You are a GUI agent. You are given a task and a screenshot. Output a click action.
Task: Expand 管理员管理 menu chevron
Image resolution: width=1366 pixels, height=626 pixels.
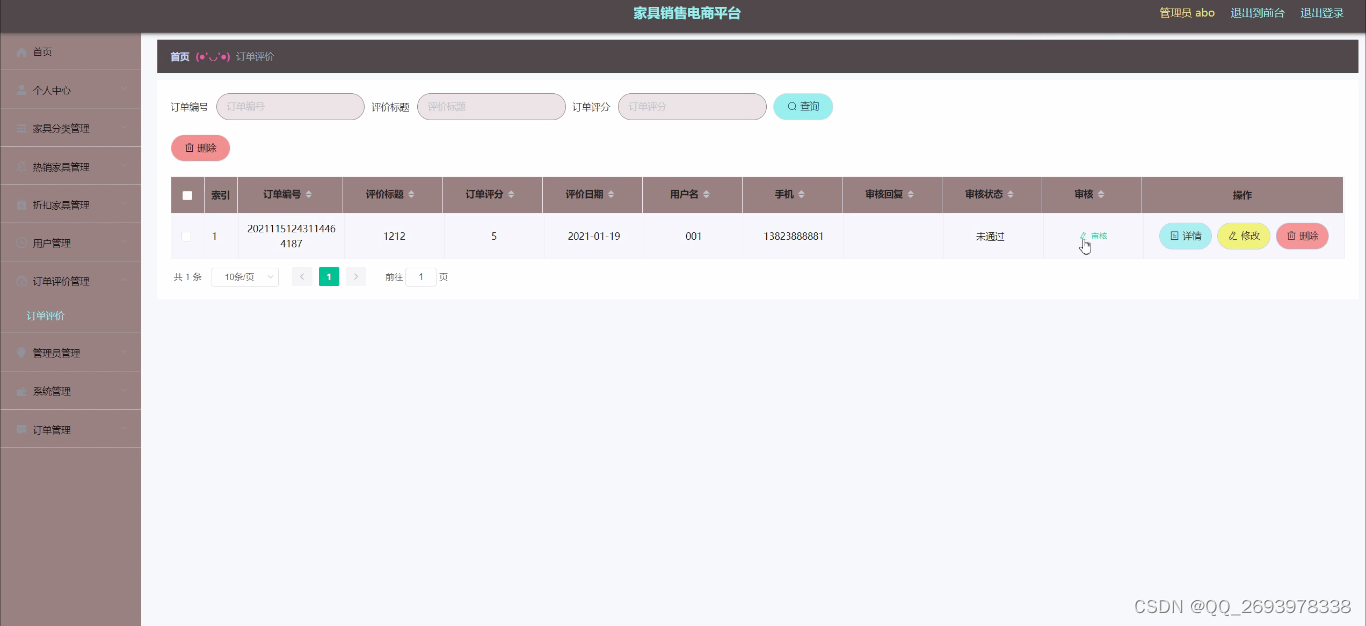click(124, 353)
